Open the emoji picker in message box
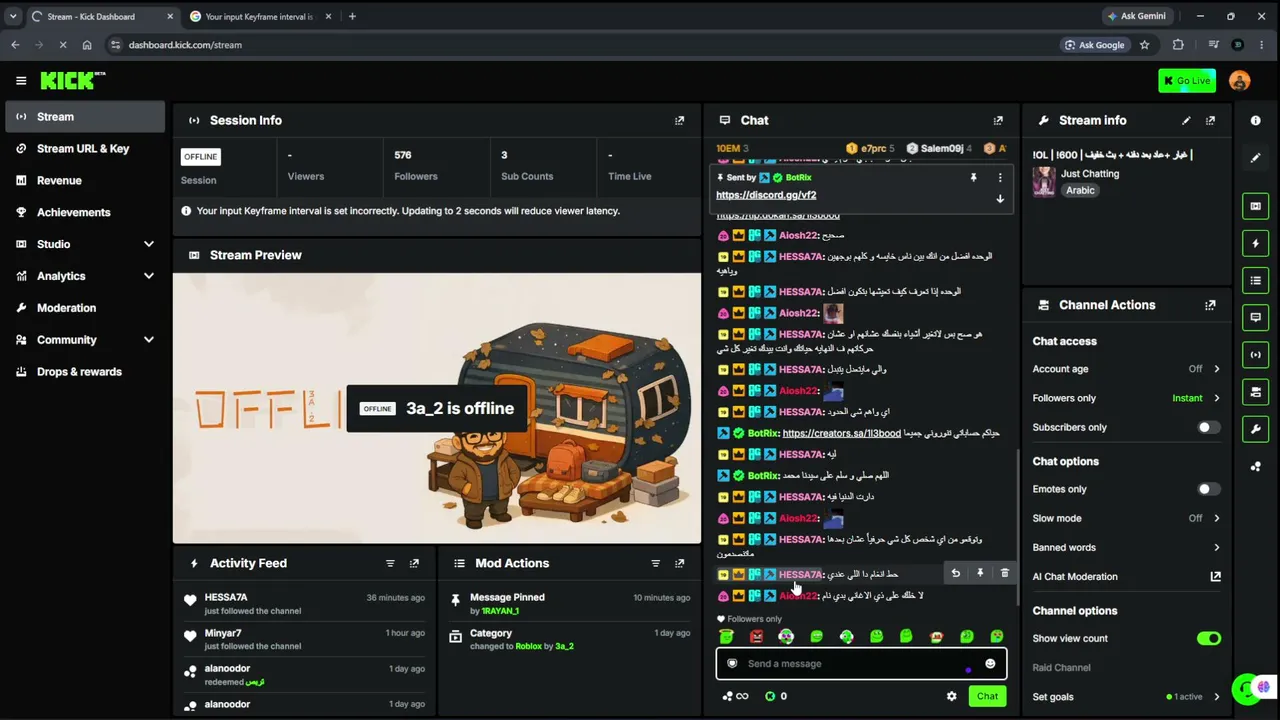Viewport: 1280px width, 720px height. click(990, 664)
